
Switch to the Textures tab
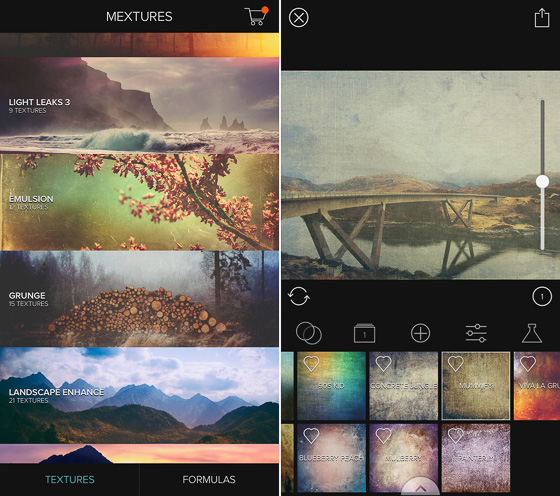pos(70,479)
